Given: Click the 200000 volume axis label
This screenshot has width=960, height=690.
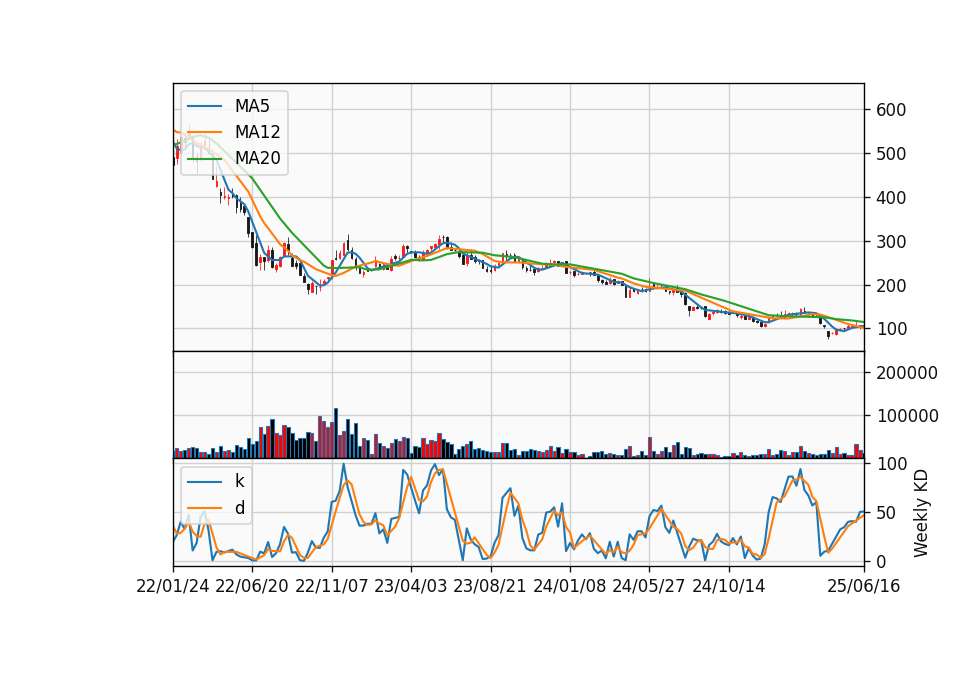Looking at the screenshot, I should pos(907,373).
